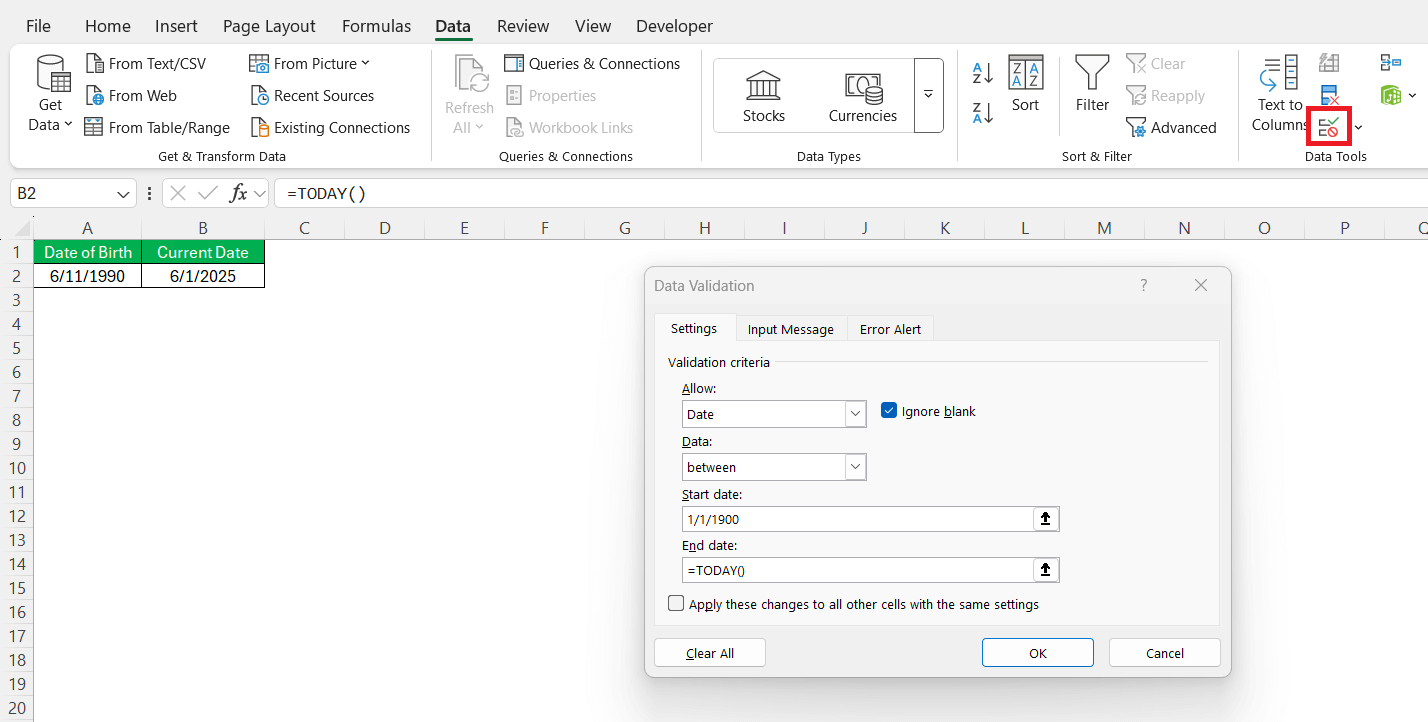1428x722 pixels.
Task: Close the Data Validation dialog
Action: (x=1201, y=285)
